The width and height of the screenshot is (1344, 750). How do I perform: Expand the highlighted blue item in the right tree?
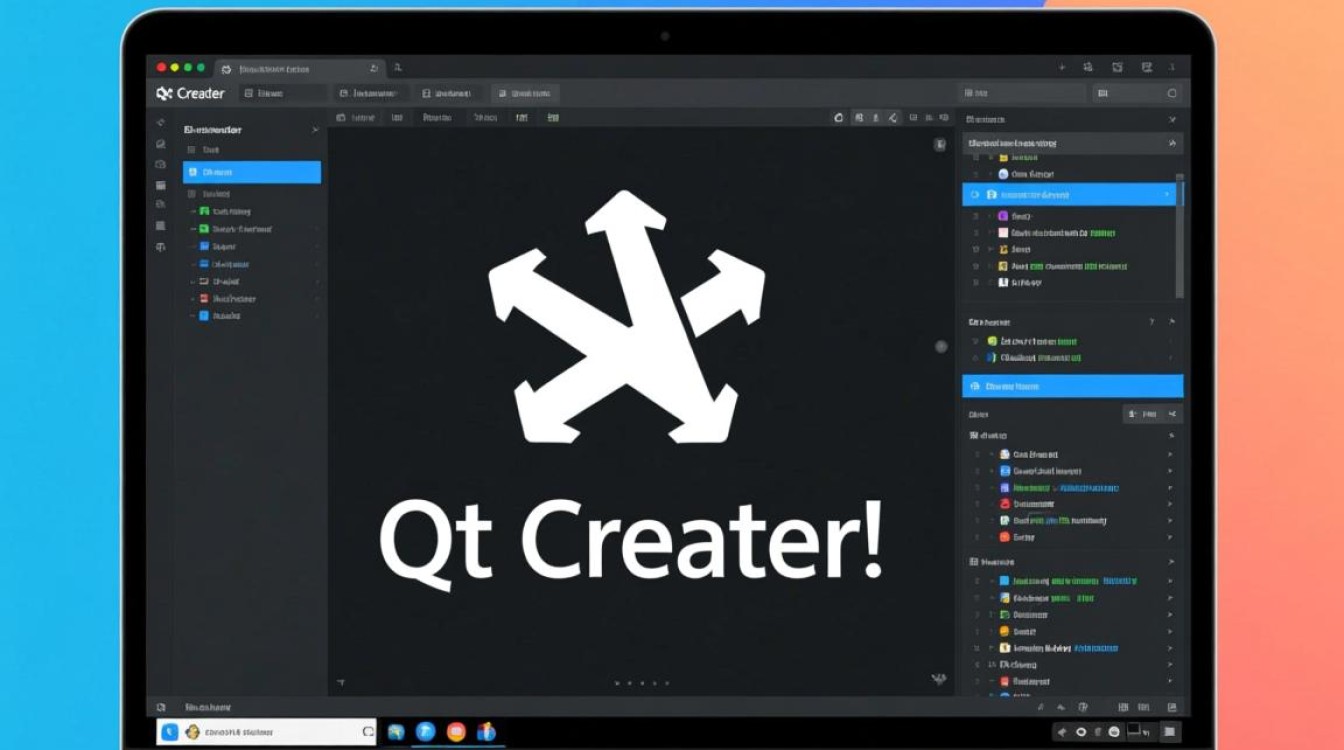pyautogui.click(x=1167, y=194)
